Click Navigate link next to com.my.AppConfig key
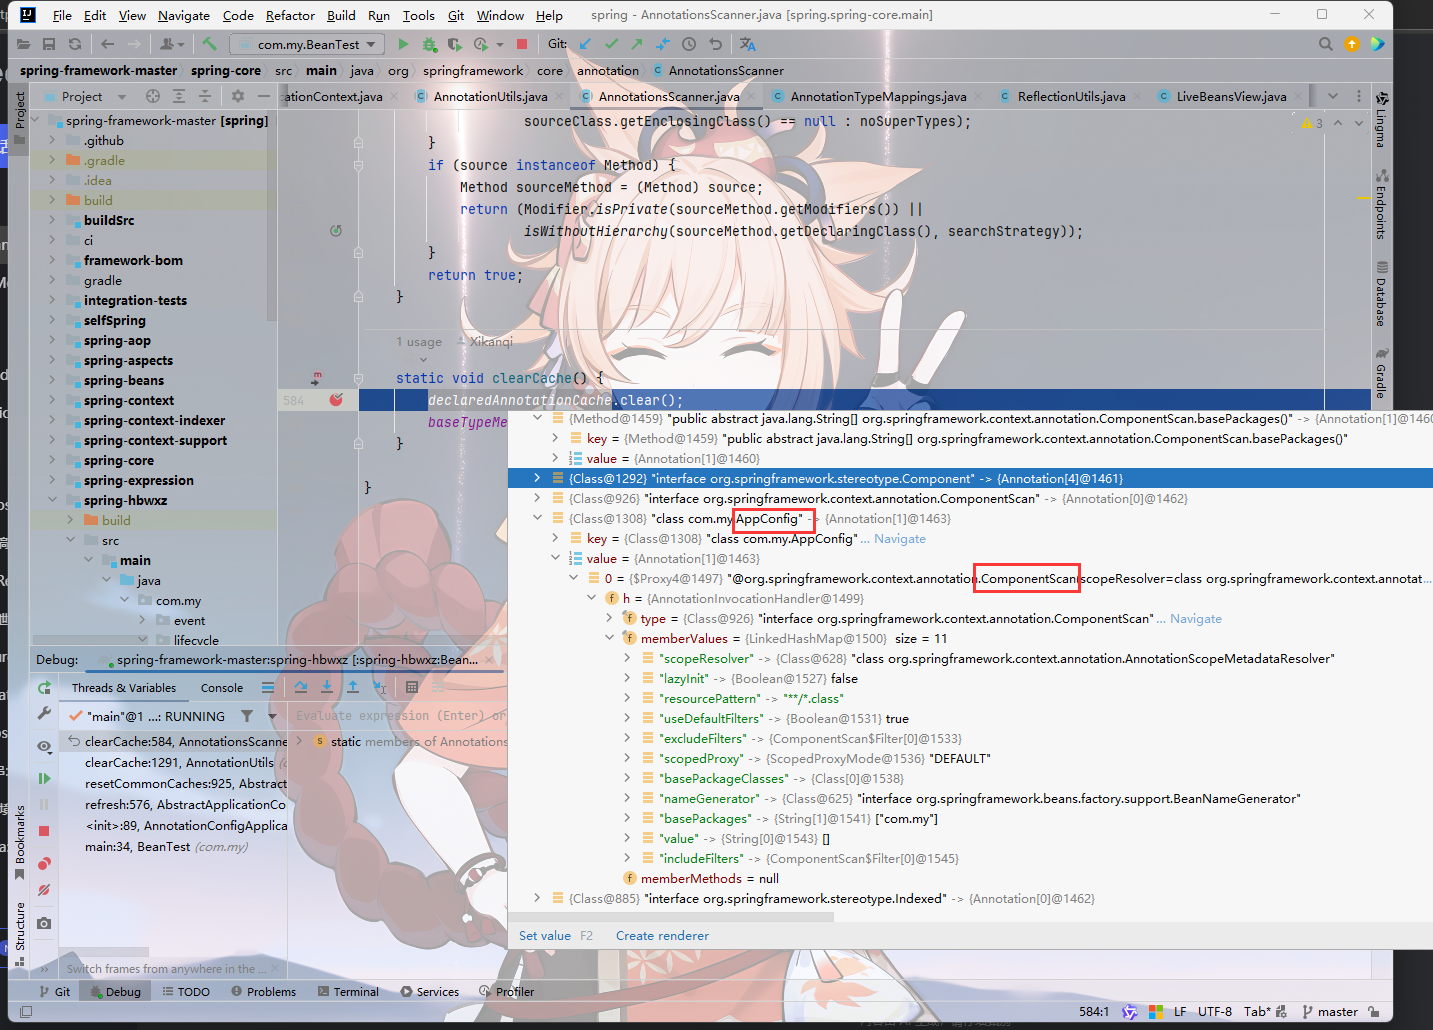 point(900,538)
